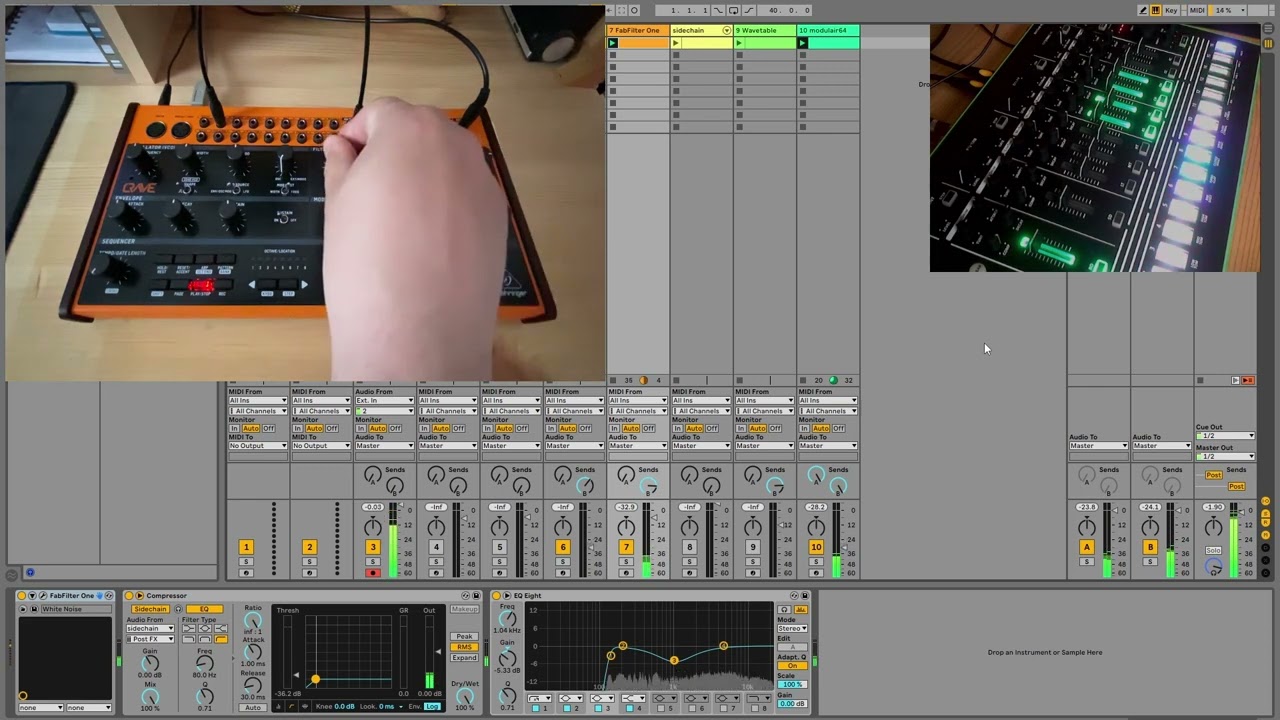Select the 7 FabFilter One track header
This screenshot has height=720, width=1280.
coord(638,30)
